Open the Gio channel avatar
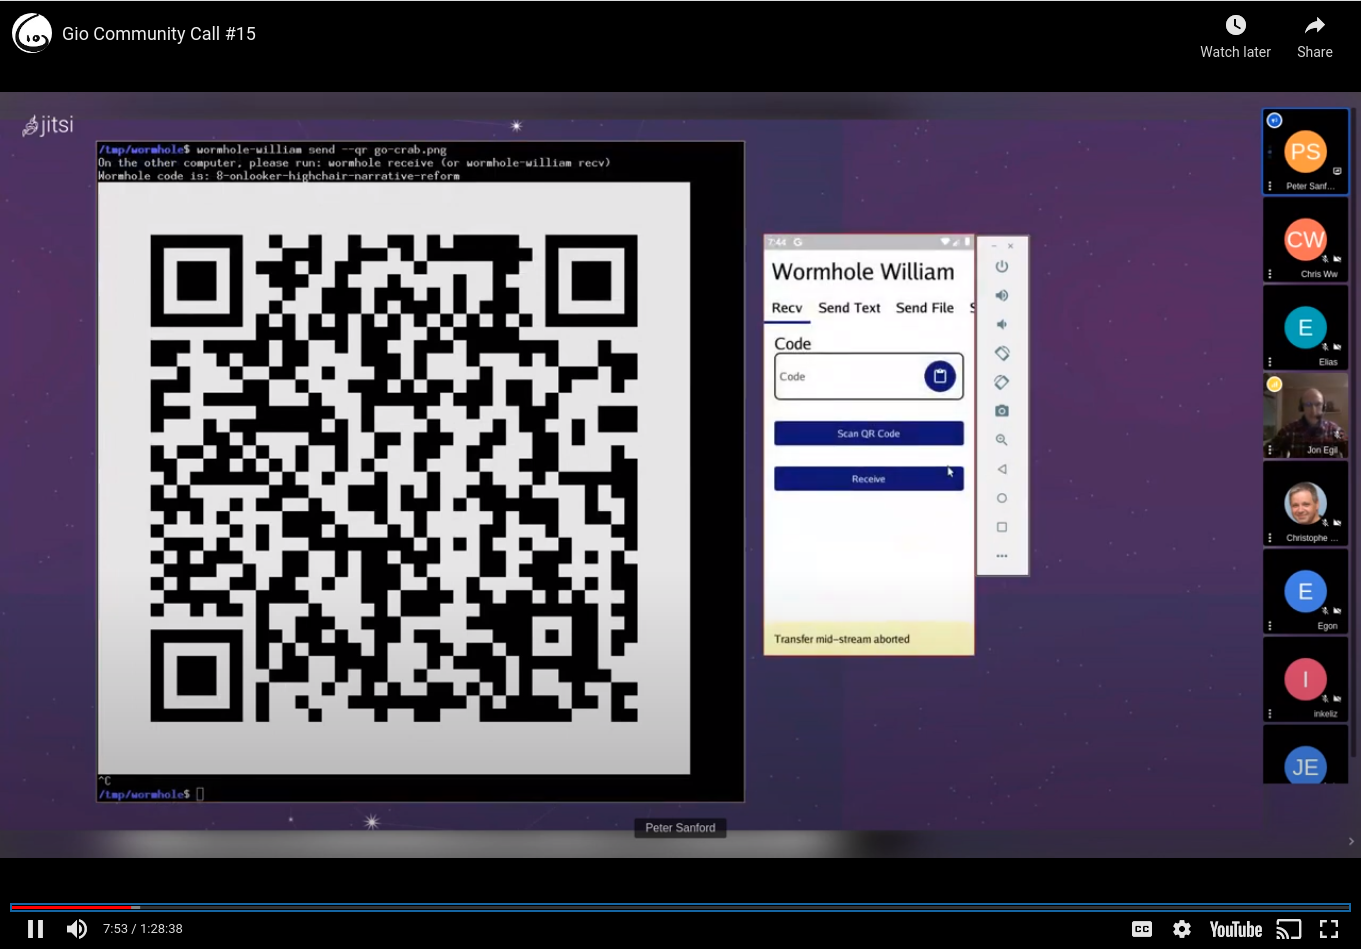The height and width of the screenshot is (949, 1361). [x=32, y=33]
